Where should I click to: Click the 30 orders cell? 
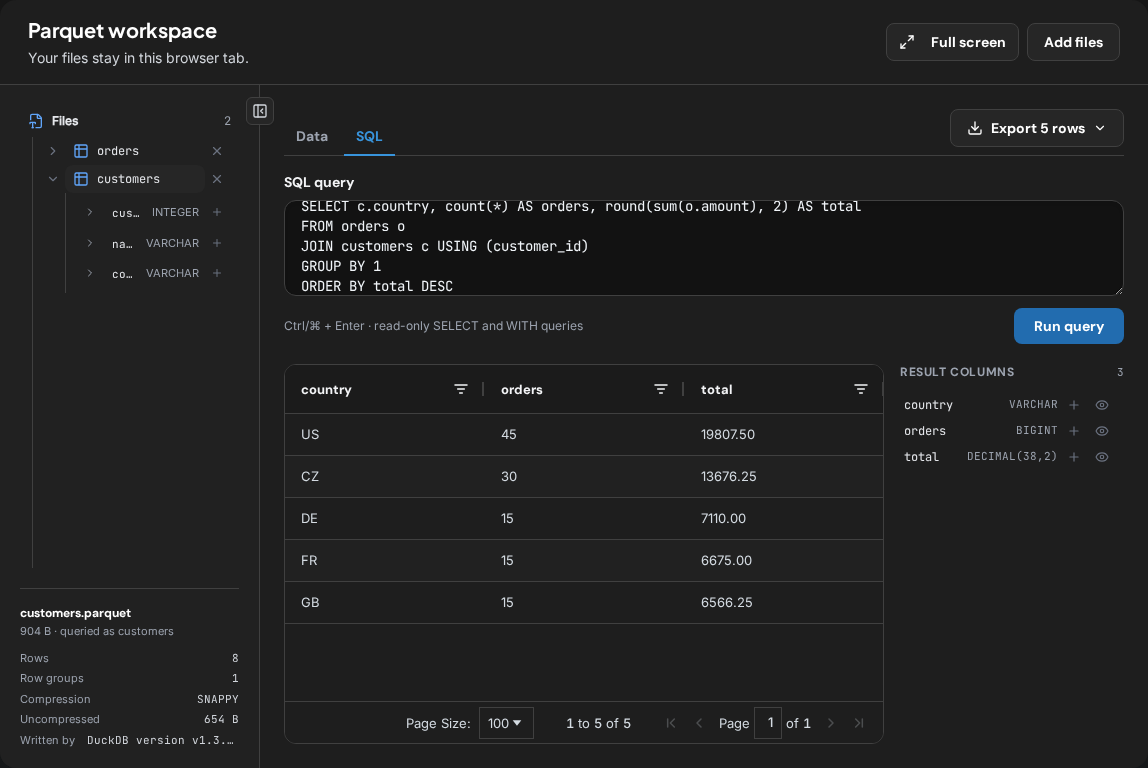pos(584,477)
